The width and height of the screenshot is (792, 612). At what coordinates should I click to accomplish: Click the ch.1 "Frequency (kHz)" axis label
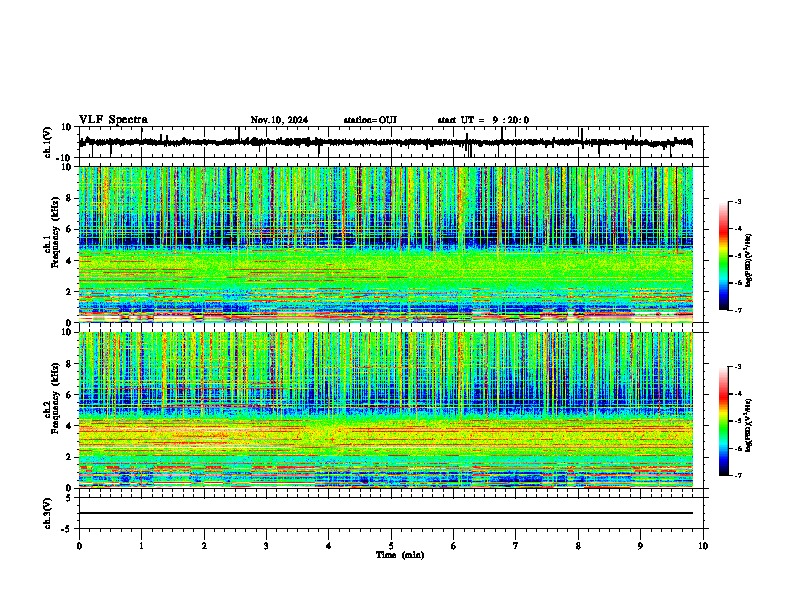click(x=55, y=232)
